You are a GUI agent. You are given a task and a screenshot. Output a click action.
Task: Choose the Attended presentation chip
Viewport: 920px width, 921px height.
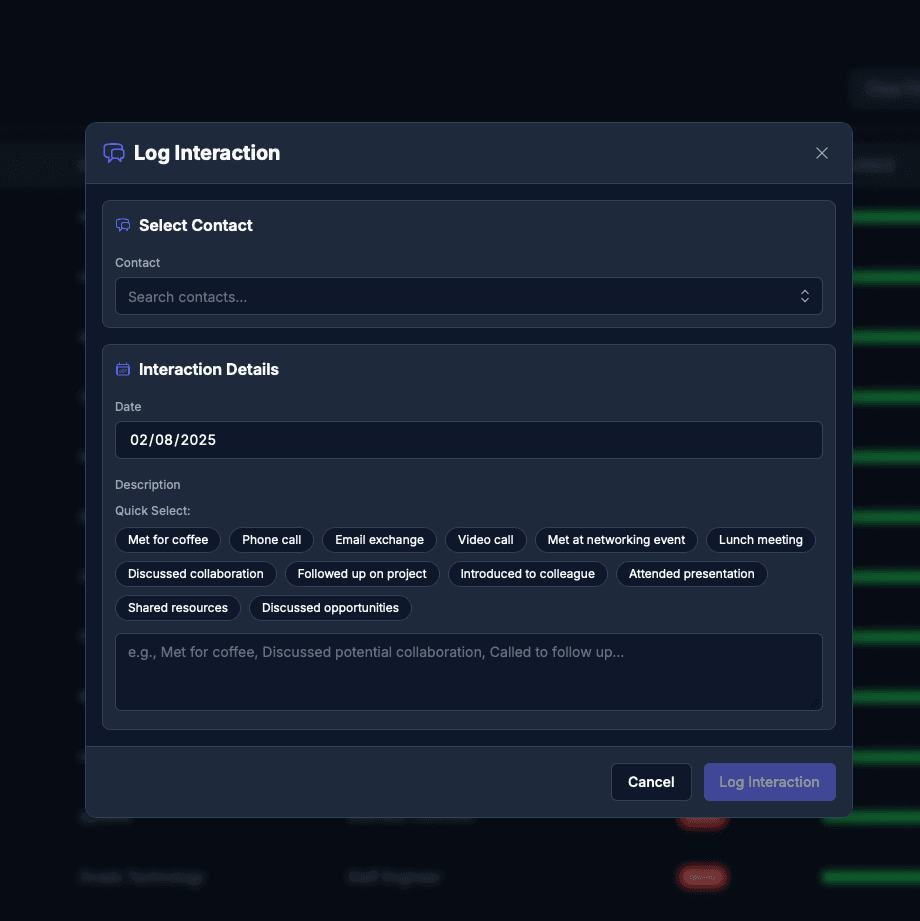pyautogui.click(x=691, y=574)
